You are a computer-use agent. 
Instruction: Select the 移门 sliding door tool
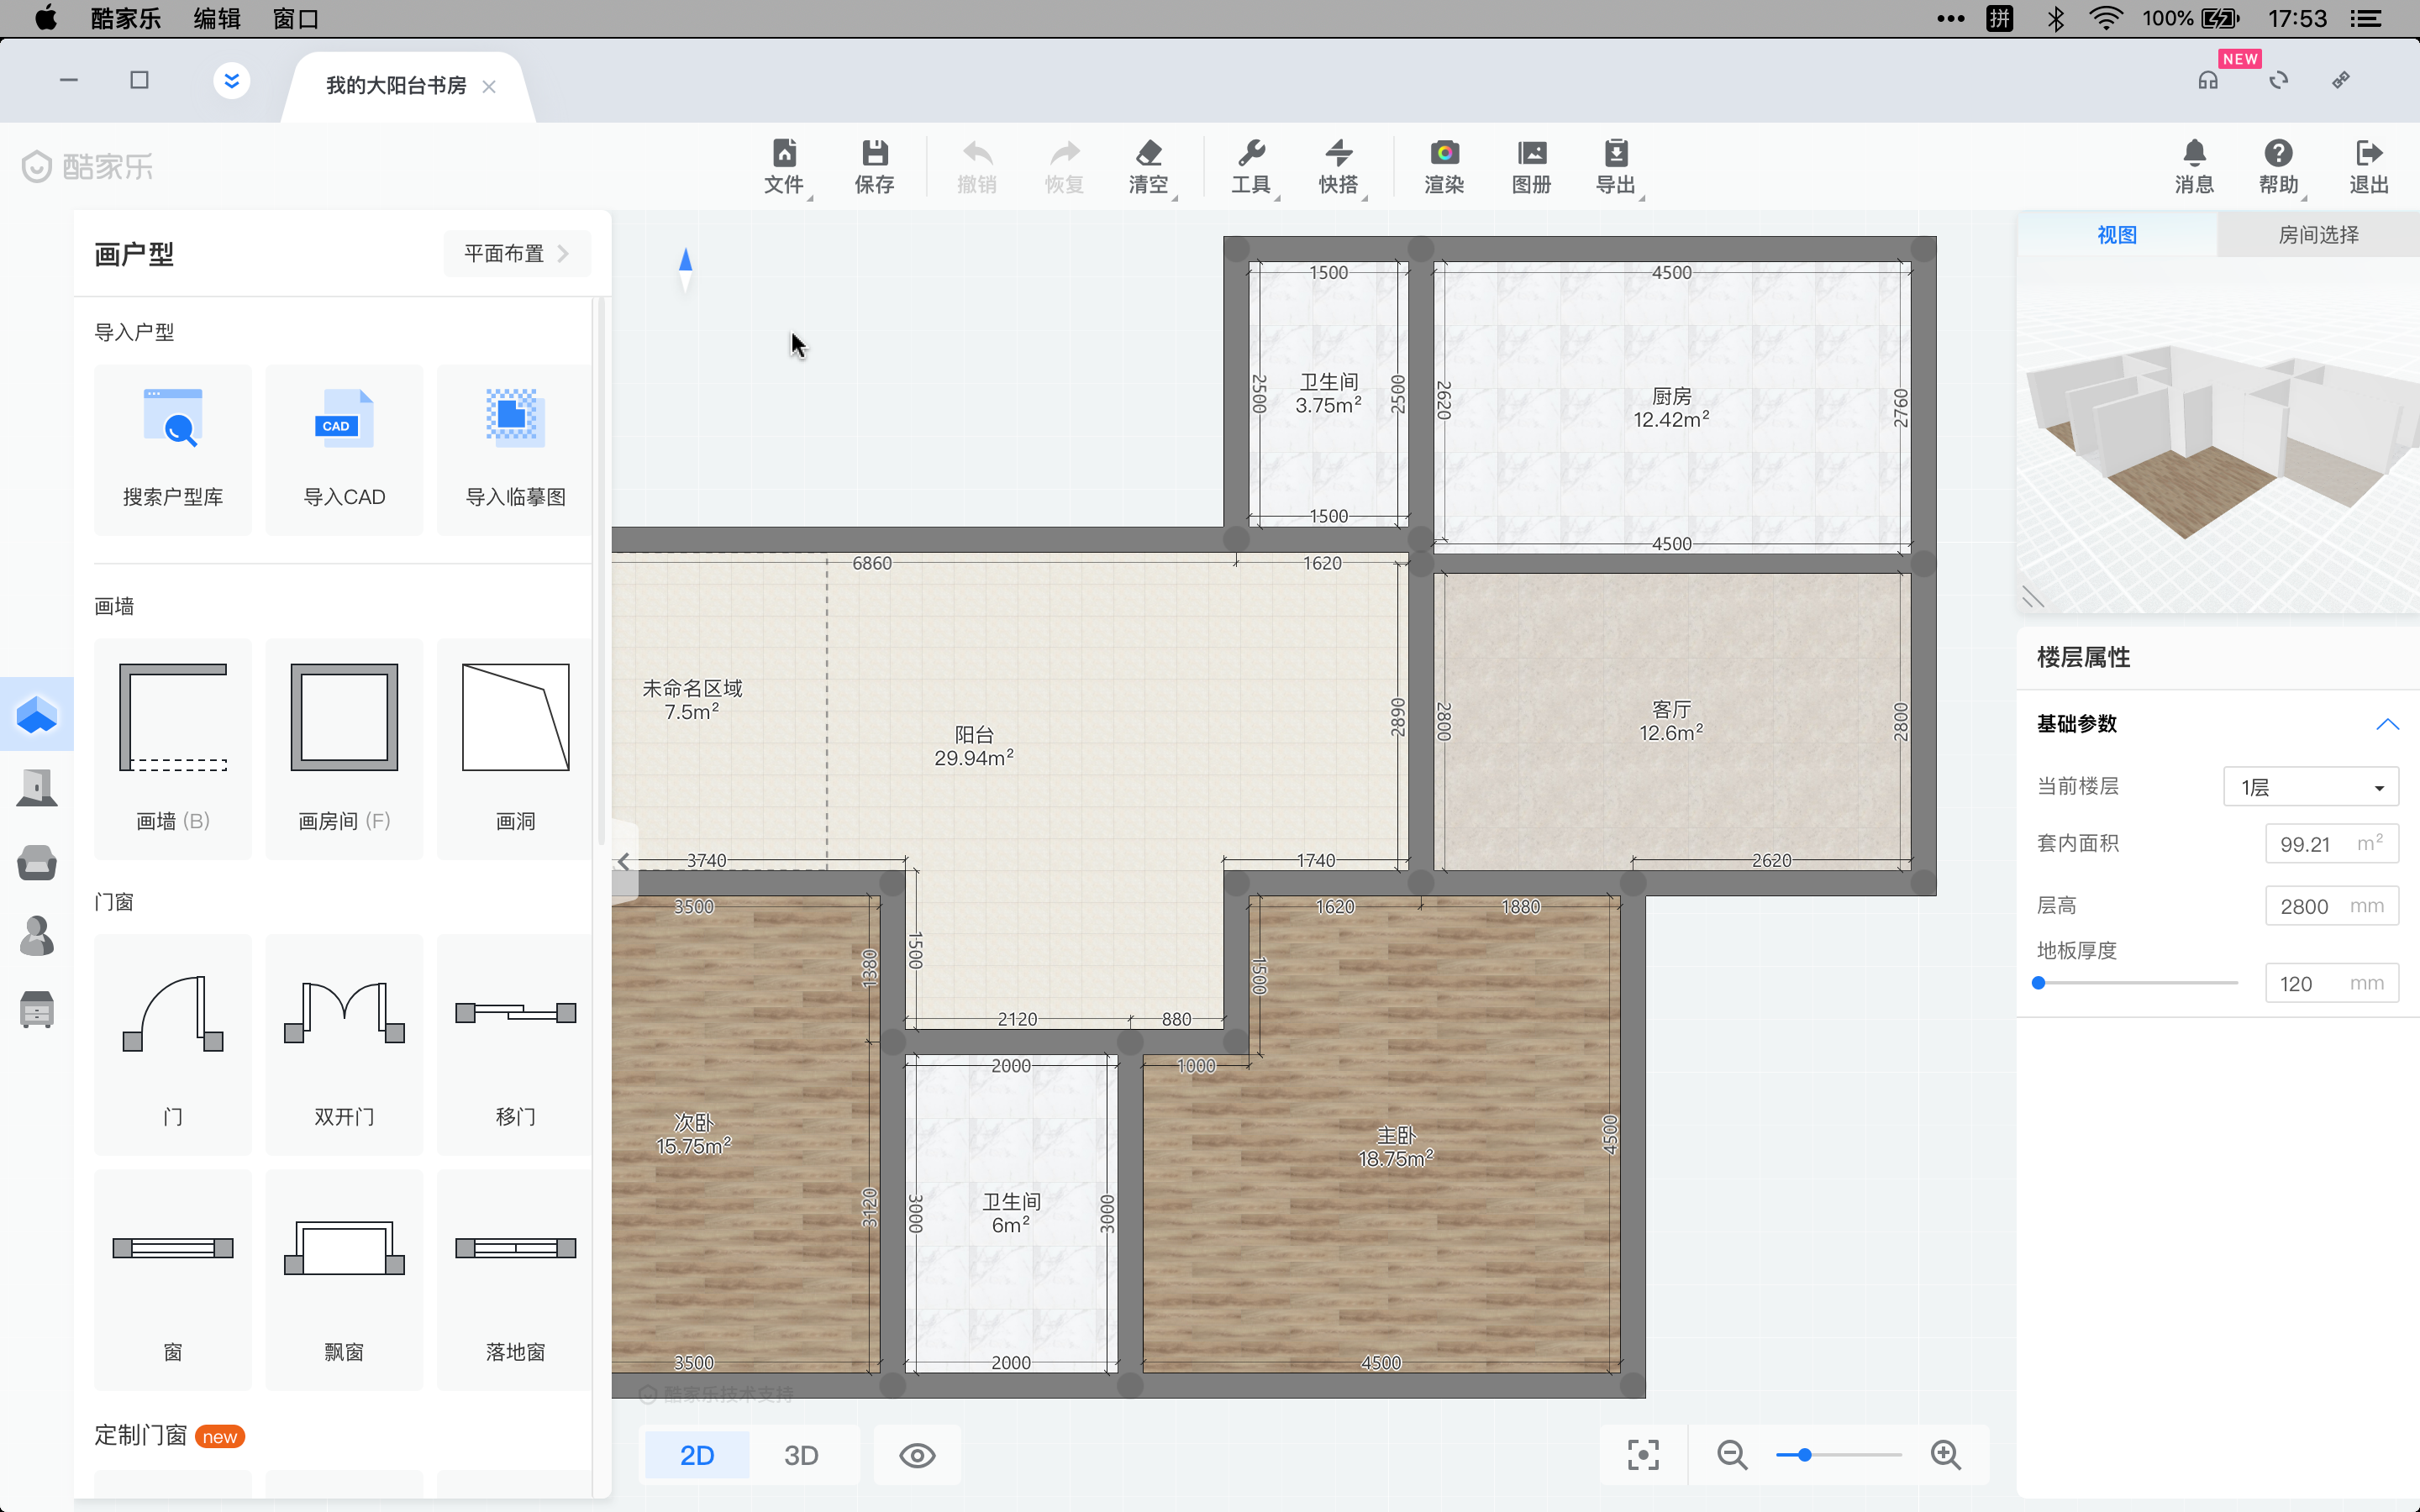[x=515, y=1045]
